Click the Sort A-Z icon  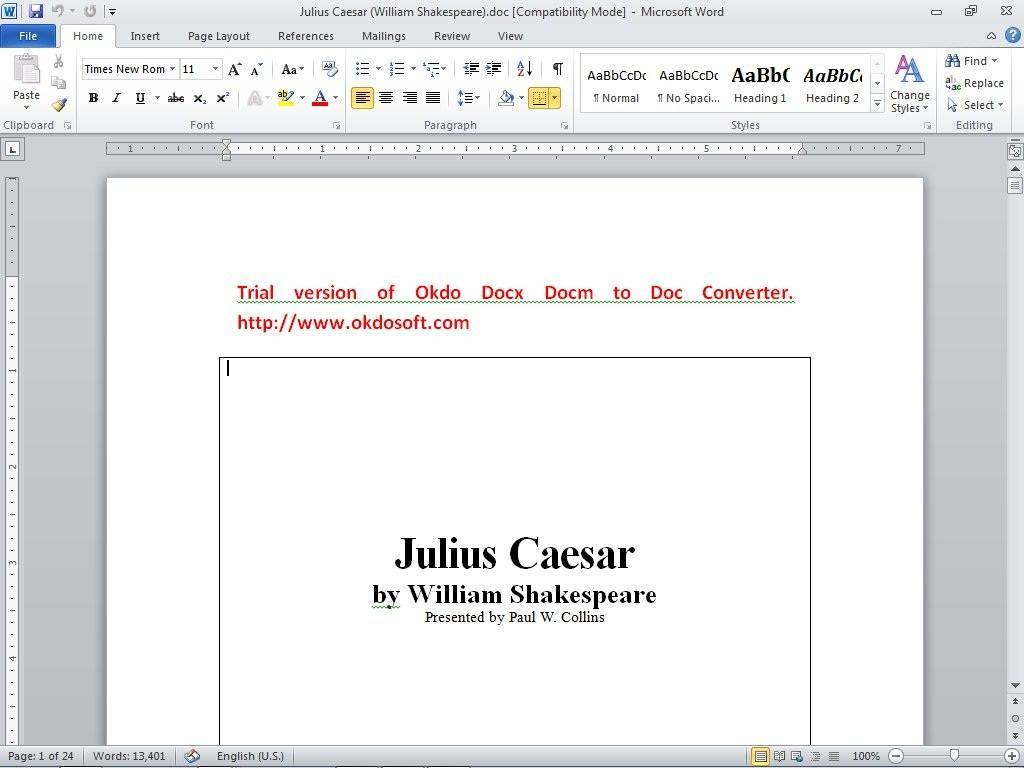(524, 69)
